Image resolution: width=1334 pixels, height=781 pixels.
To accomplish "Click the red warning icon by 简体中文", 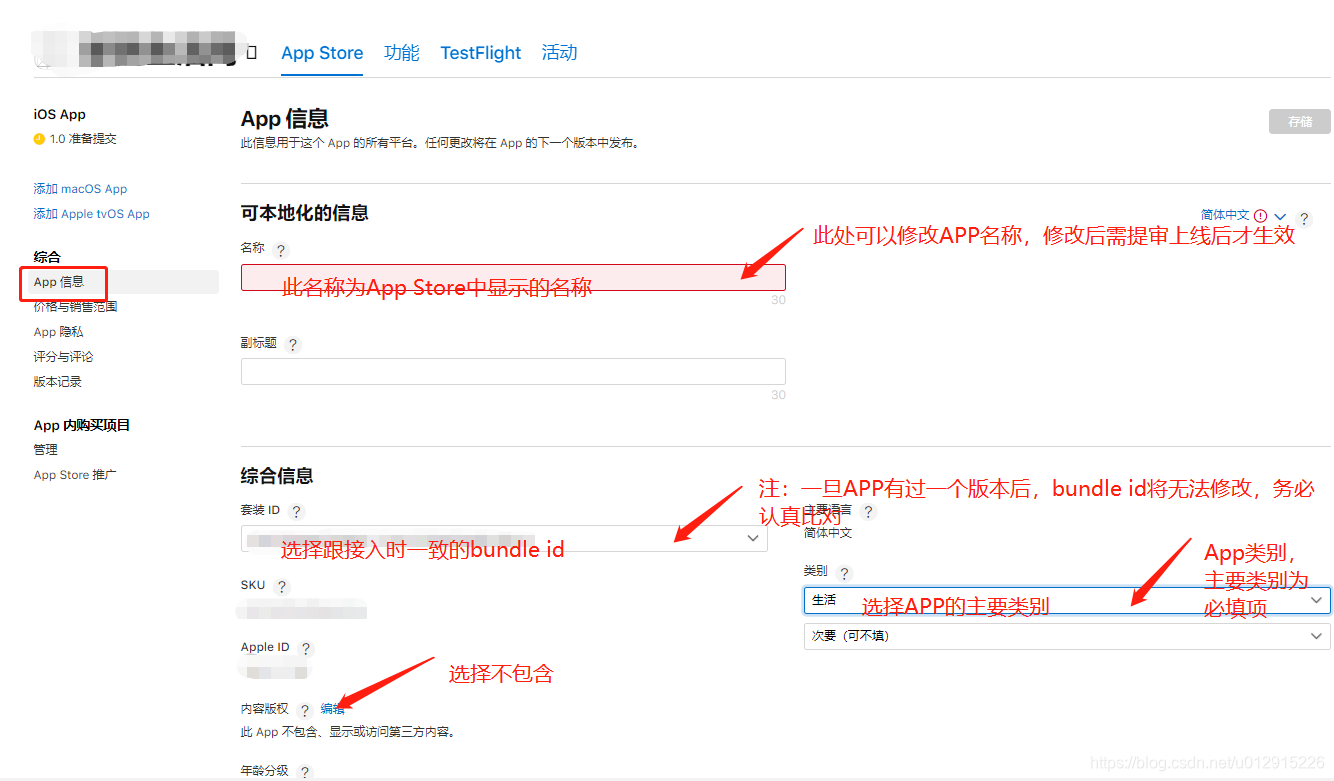I will tap(1260, 216).
